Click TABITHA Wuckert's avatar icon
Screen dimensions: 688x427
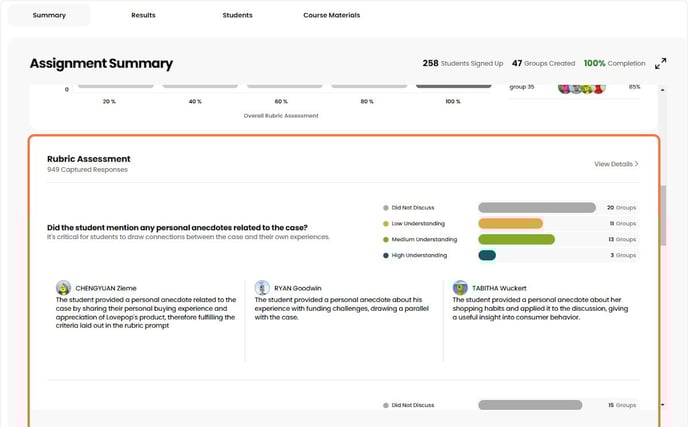[460, 288]
